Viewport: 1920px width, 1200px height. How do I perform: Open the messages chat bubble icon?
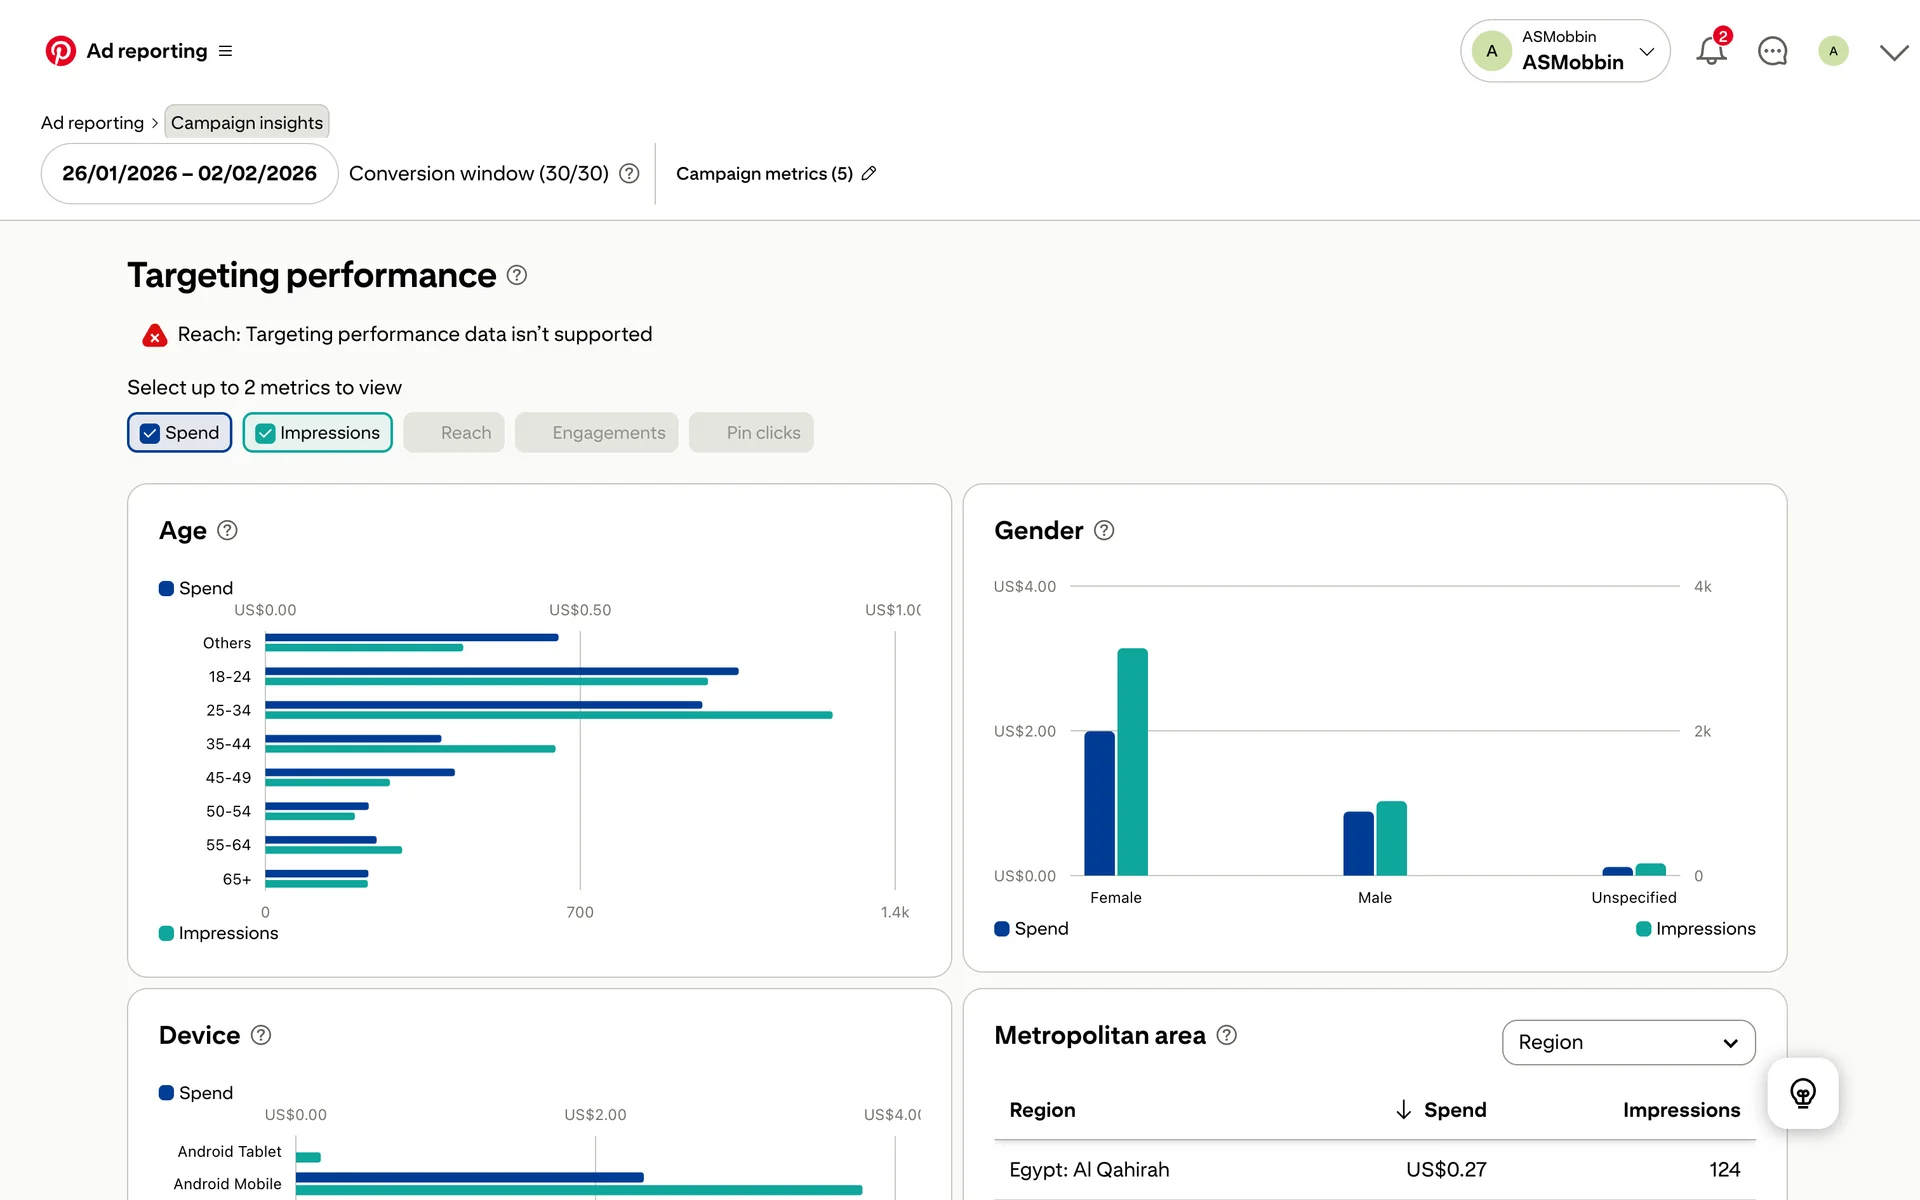click(x=1772, y=51)
